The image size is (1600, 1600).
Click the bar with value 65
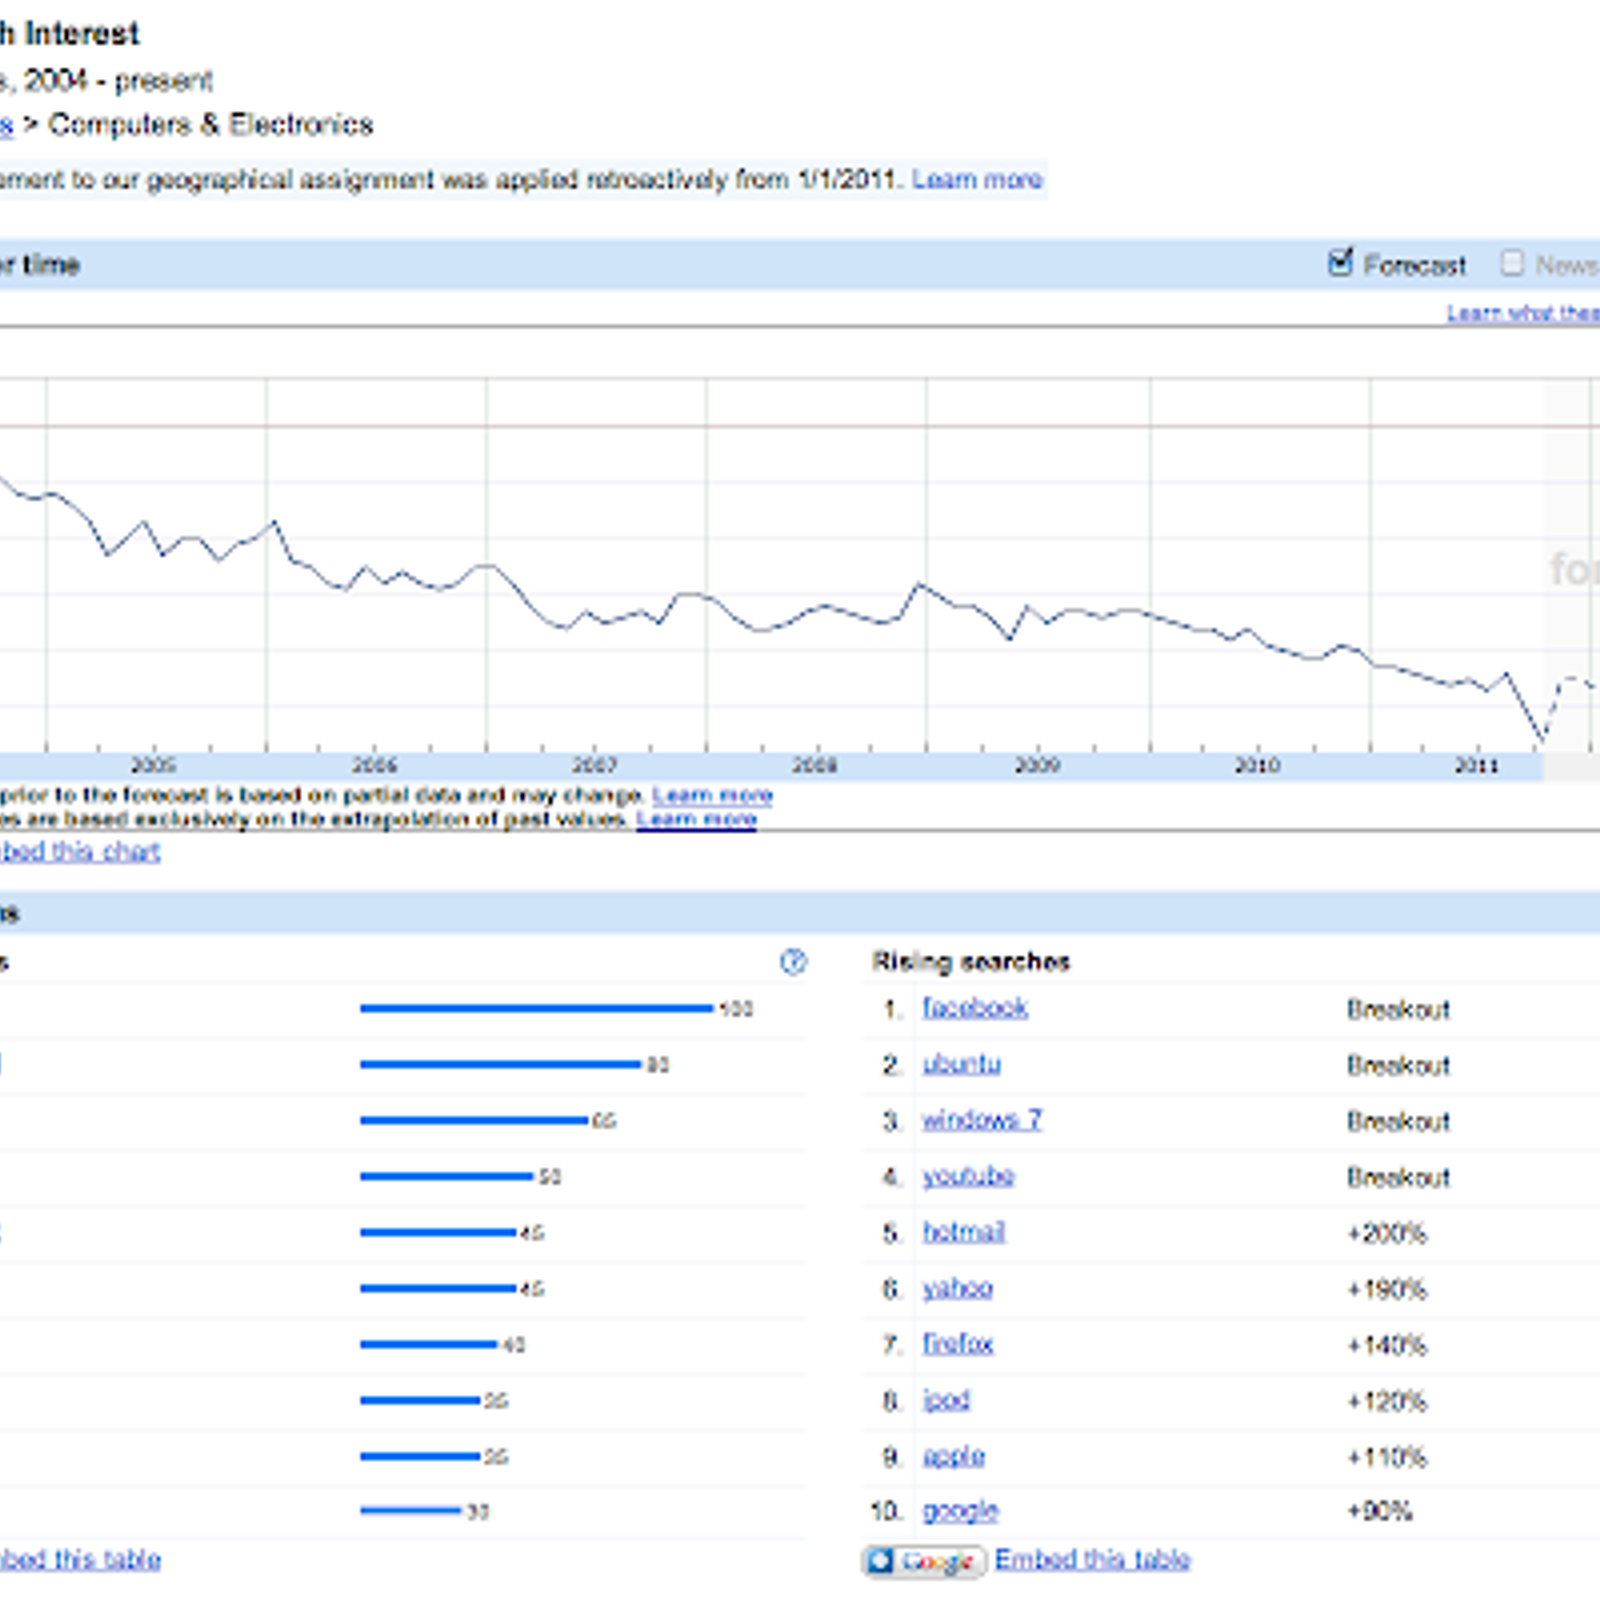475,1121
